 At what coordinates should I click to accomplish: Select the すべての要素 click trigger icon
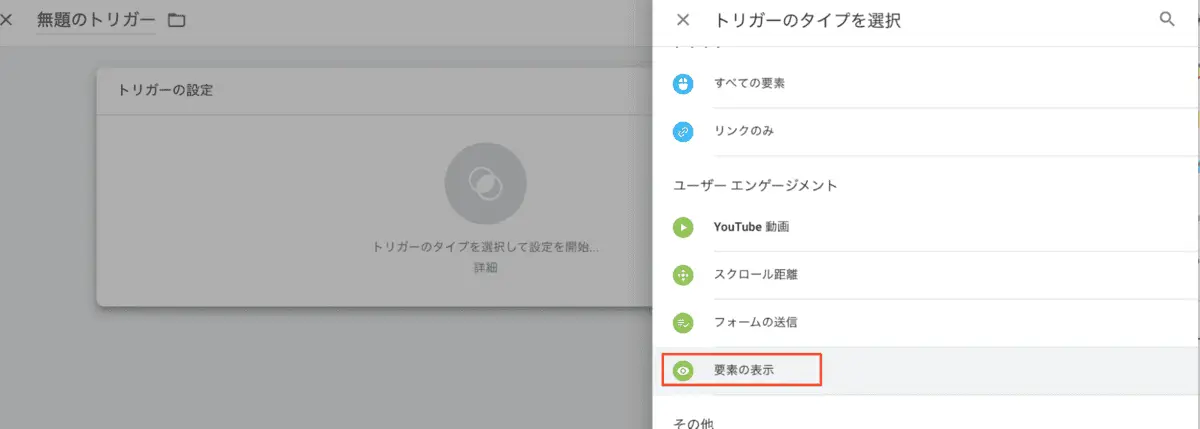(683, 84)
